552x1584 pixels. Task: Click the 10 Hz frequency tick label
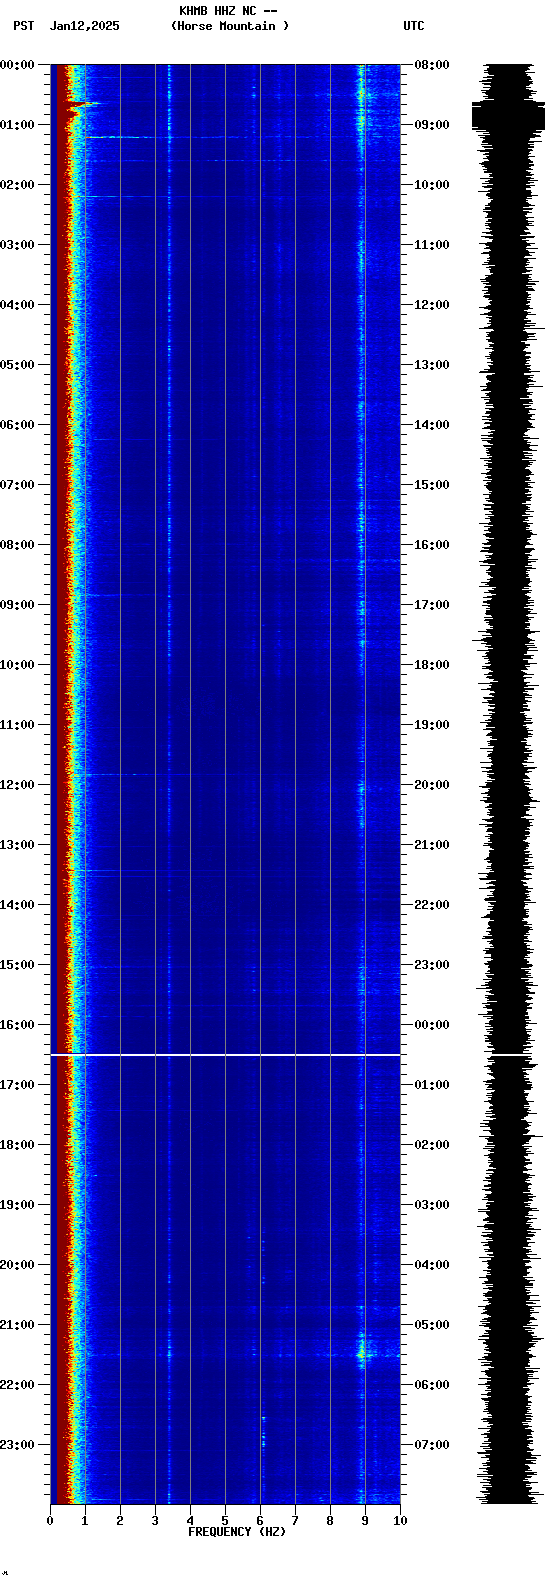coord(400,1521)
